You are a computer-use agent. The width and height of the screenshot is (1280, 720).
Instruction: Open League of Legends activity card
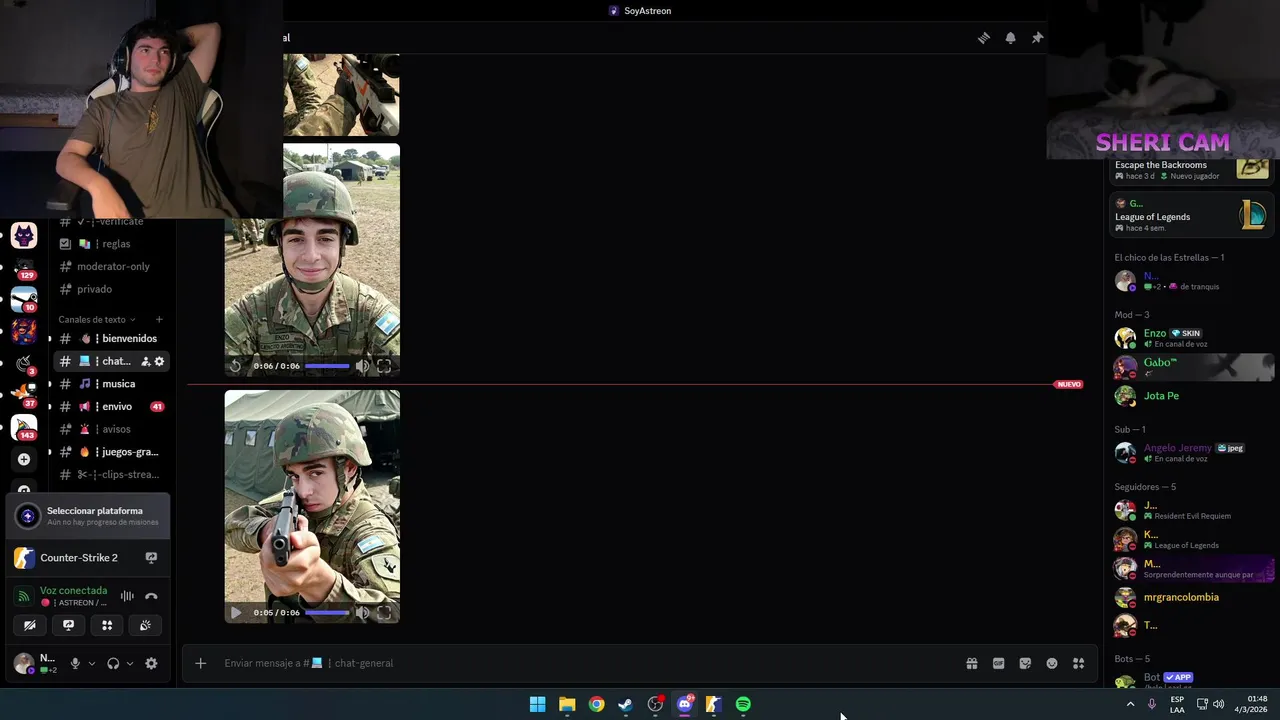coord(1190,215)
